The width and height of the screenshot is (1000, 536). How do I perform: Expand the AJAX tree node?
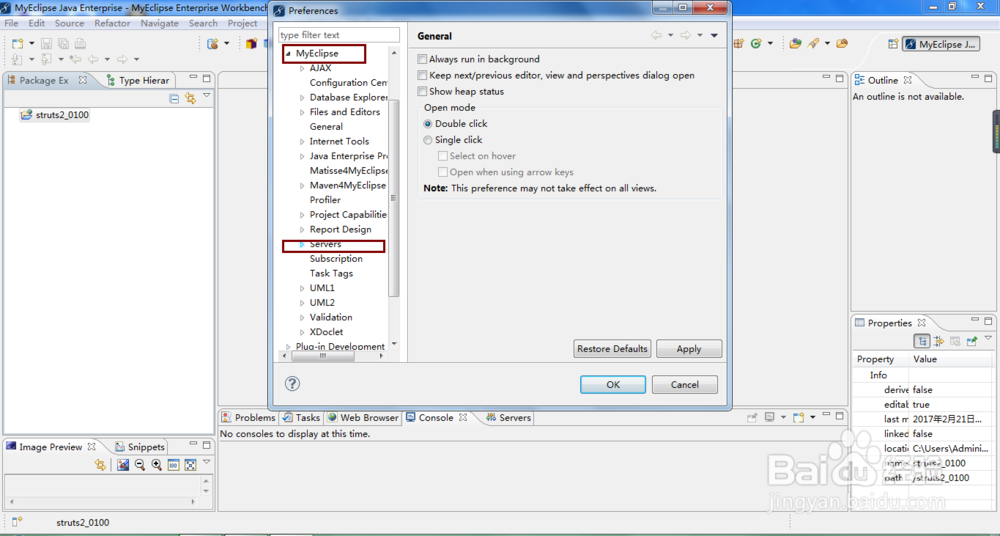(x=302, y=68)
